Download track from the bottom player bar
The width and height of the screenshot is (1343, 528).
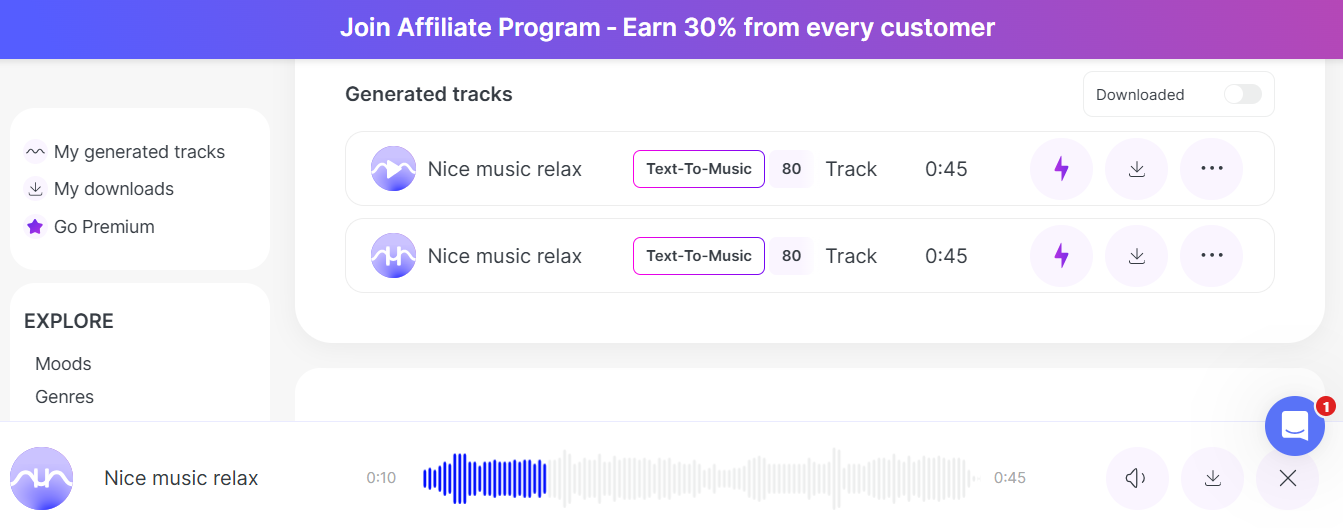click(1212, 478)
